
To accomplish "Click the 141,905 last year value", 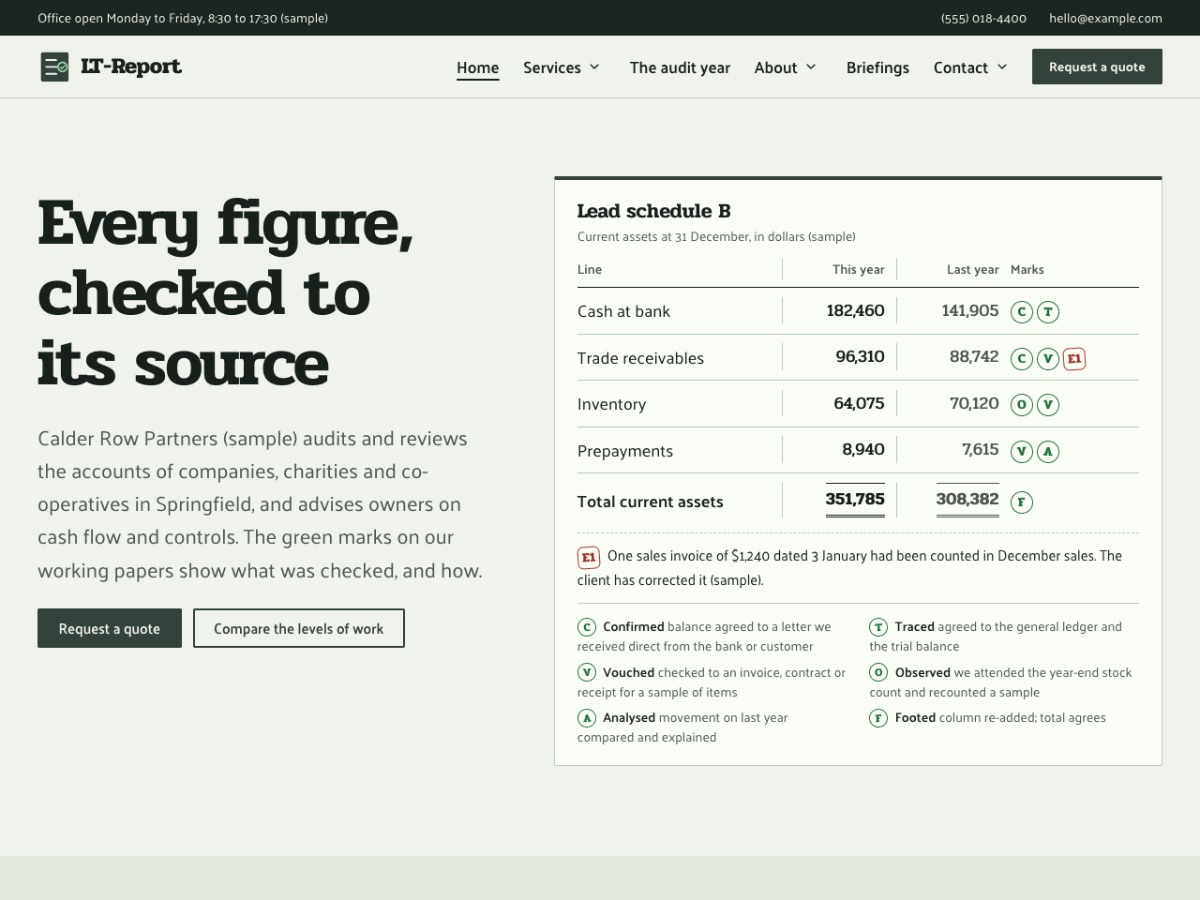I will pos(970,311).
